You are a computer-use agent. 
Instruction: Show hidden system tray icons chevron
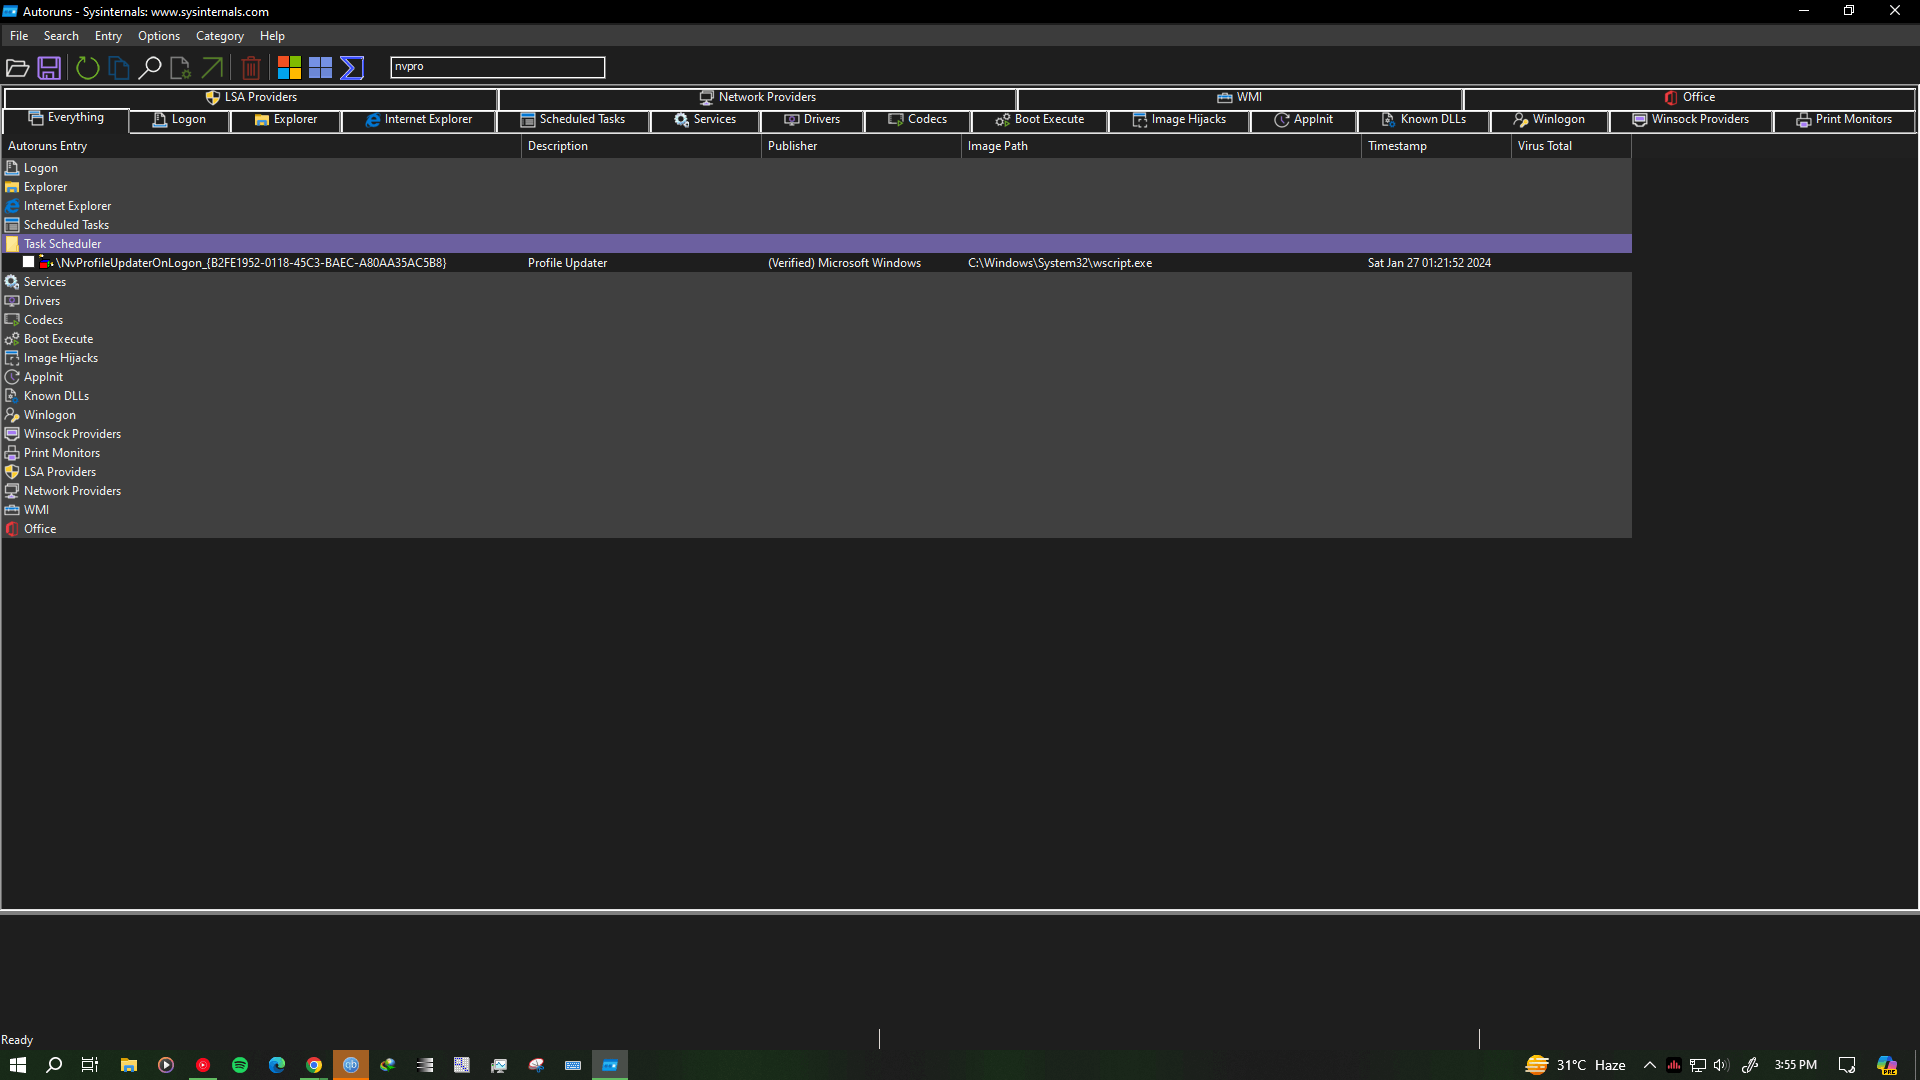point(1649,1065)
